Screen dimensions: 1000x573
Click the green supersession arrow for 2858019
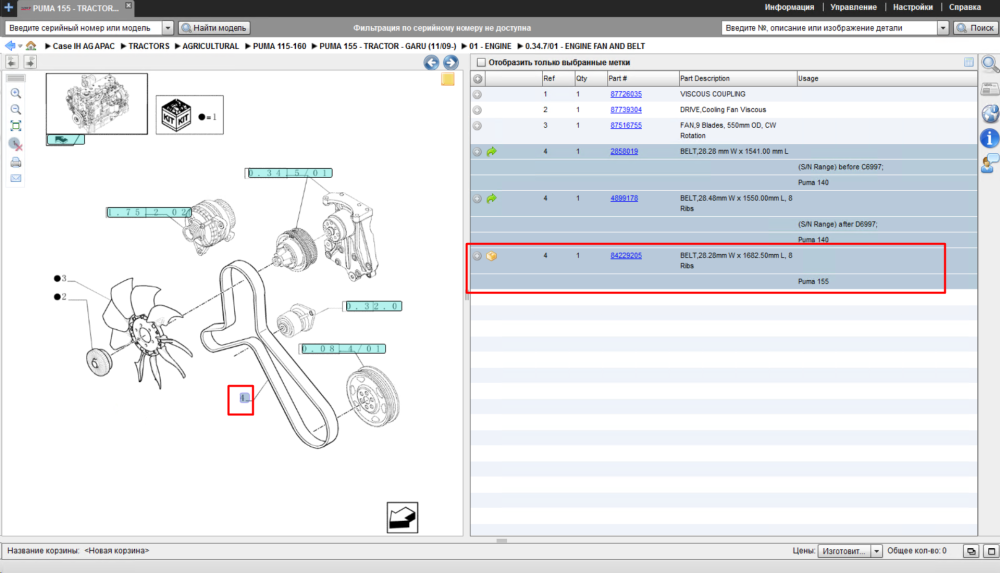click(x=492, y=152)
